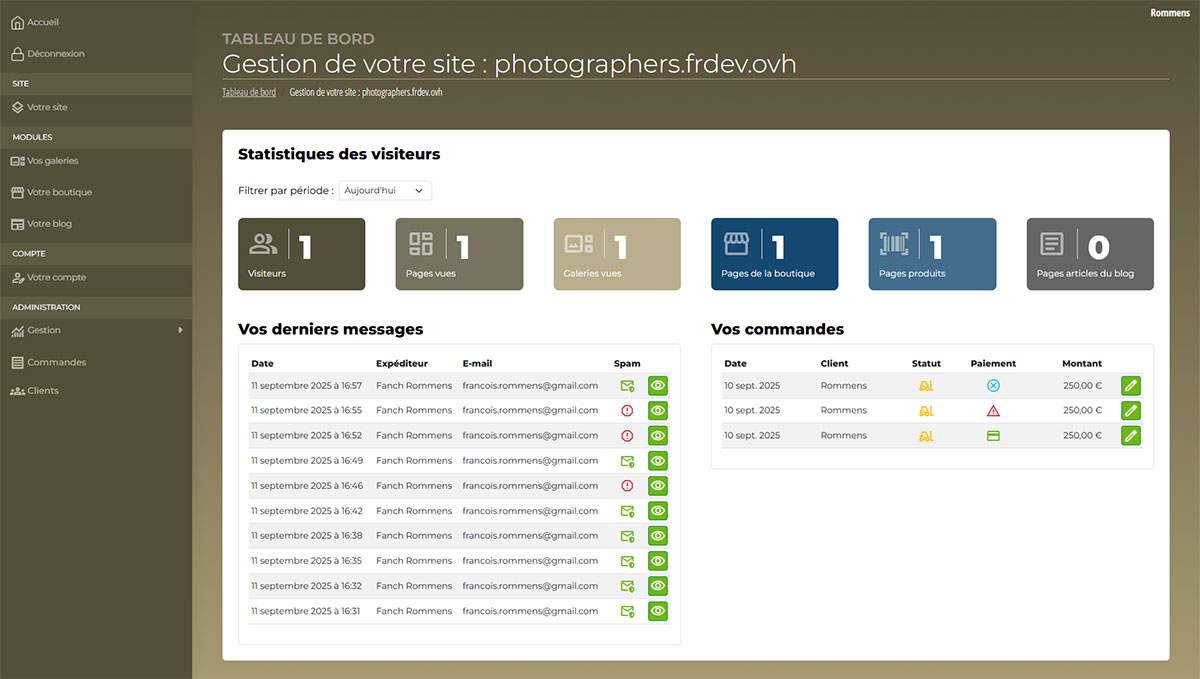Expand the Gestion submenu arrow
The image size is (1200, 679).
(x=180, y=330)
